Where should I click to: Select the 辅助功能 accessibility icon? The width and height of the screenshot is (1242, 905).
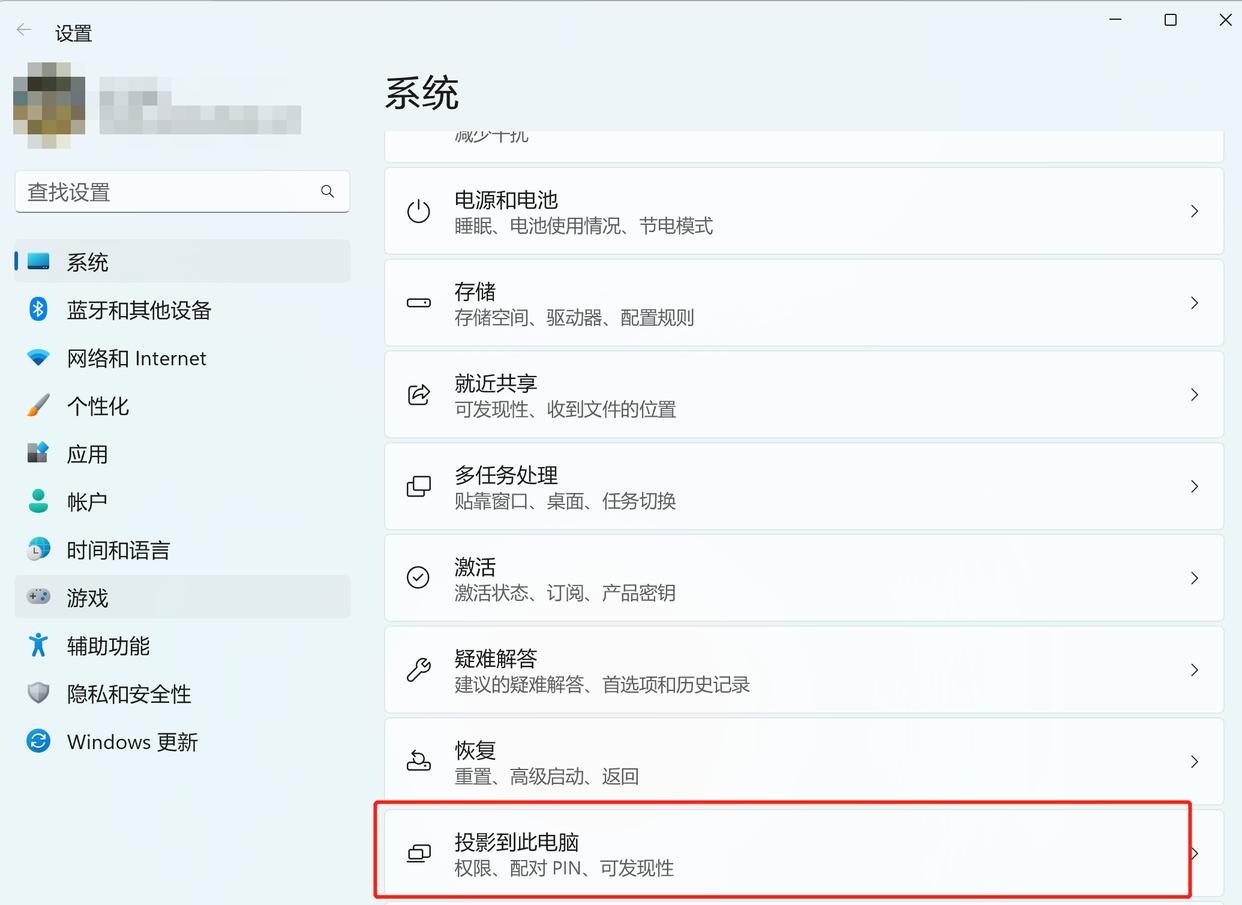point(37,646)
